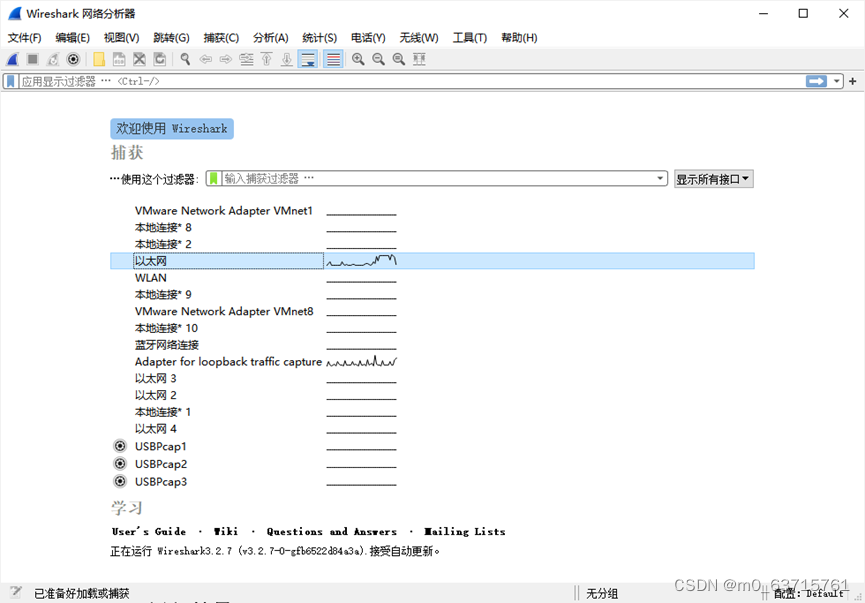Start capturing packets with the shark fin icon
Image resolution: width=865 pixels, height=603 pixels.
tap(12, 59)
